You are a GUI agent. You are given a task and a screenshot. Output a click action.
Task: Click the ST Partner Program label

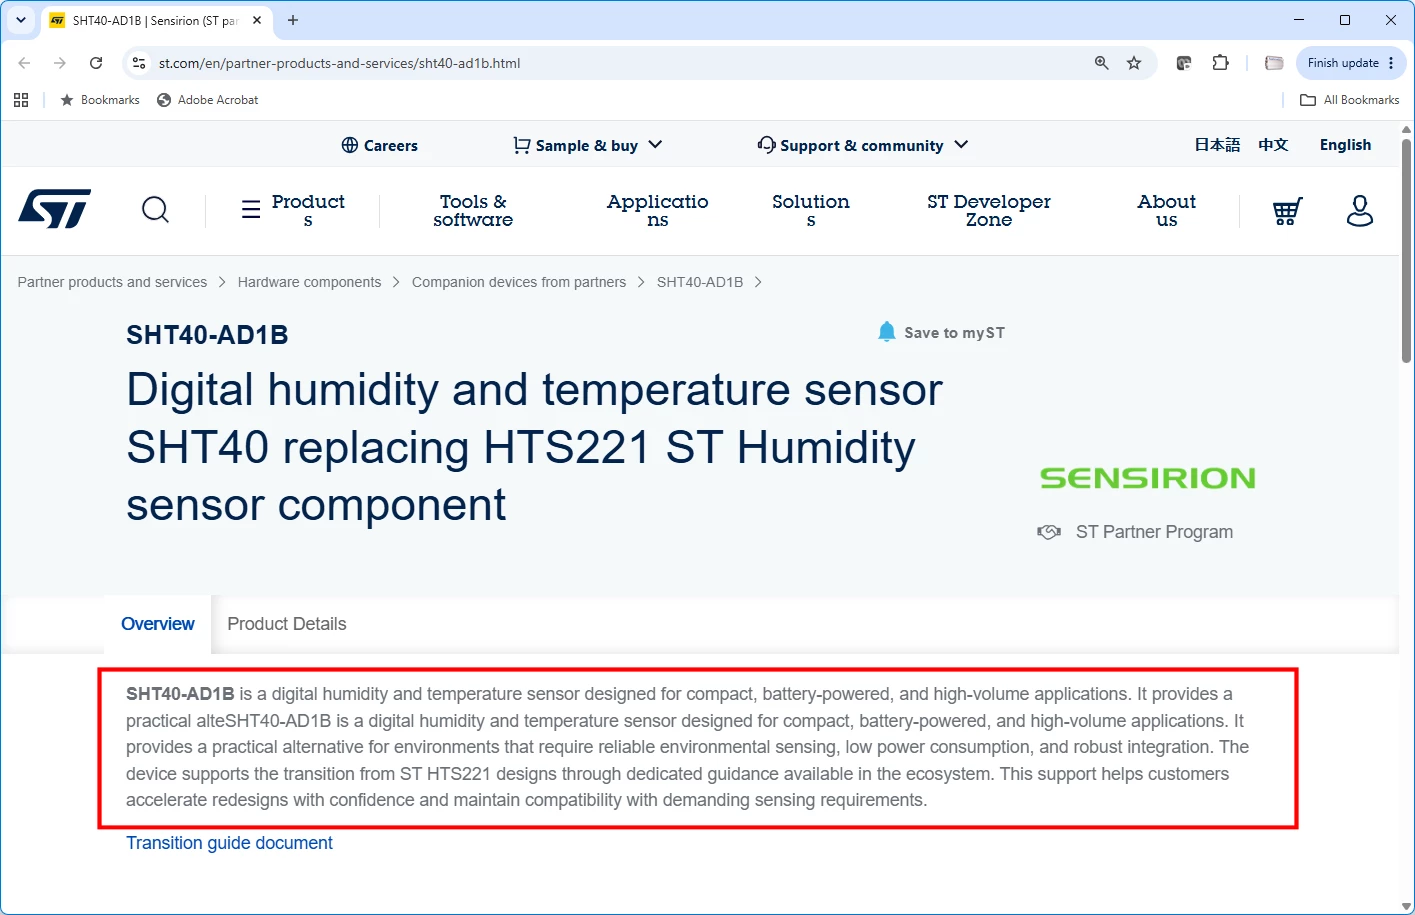[1154, 532]
